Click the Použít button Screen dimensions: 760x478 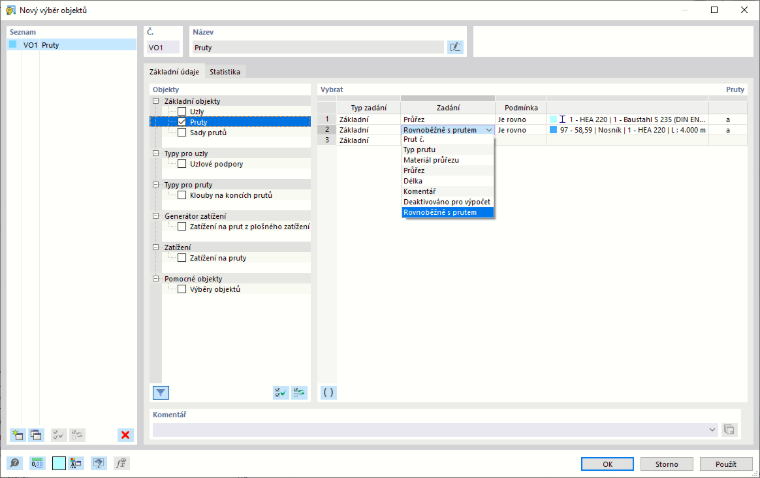tap(726, 464)
